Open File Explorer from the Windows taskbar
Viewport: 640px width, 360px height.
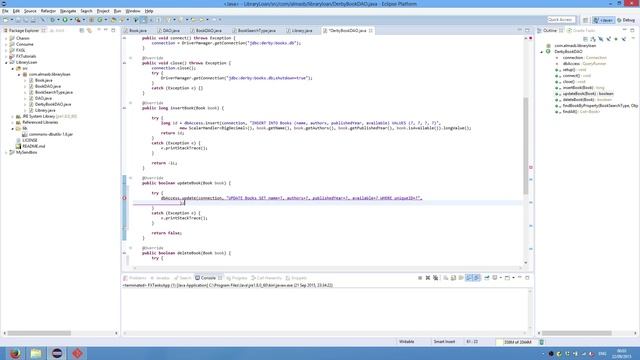36,353
